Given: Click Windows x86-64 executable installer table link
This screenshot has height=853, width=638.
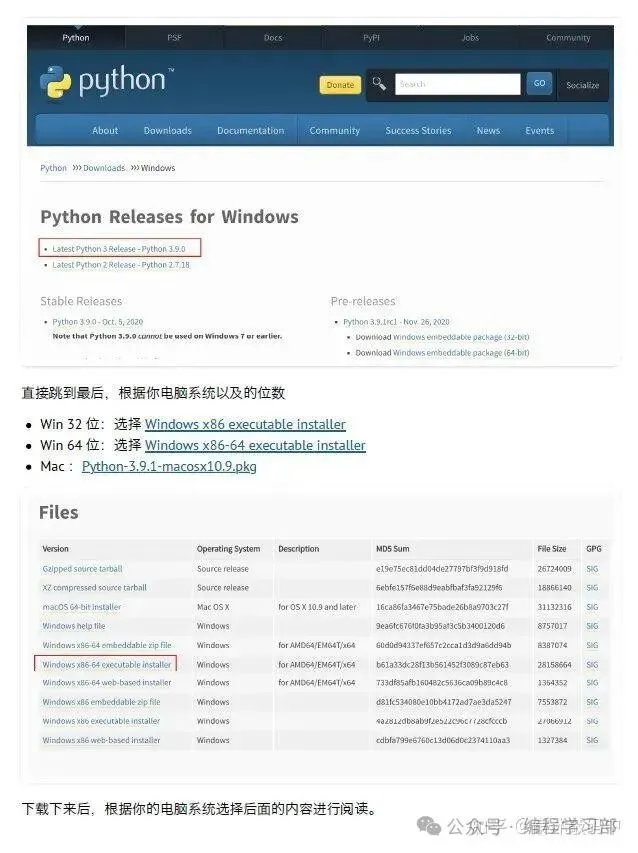Looking at the screenshot, I should coord(107,664).
